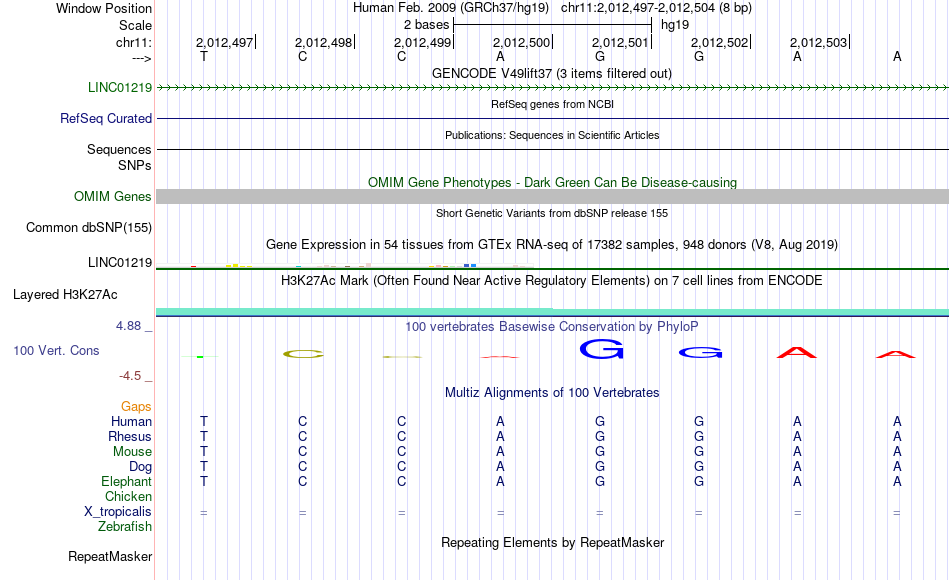Click the green LINC01219 GENCODE track label
Screen dimensions: 950x580
[119, 87]
